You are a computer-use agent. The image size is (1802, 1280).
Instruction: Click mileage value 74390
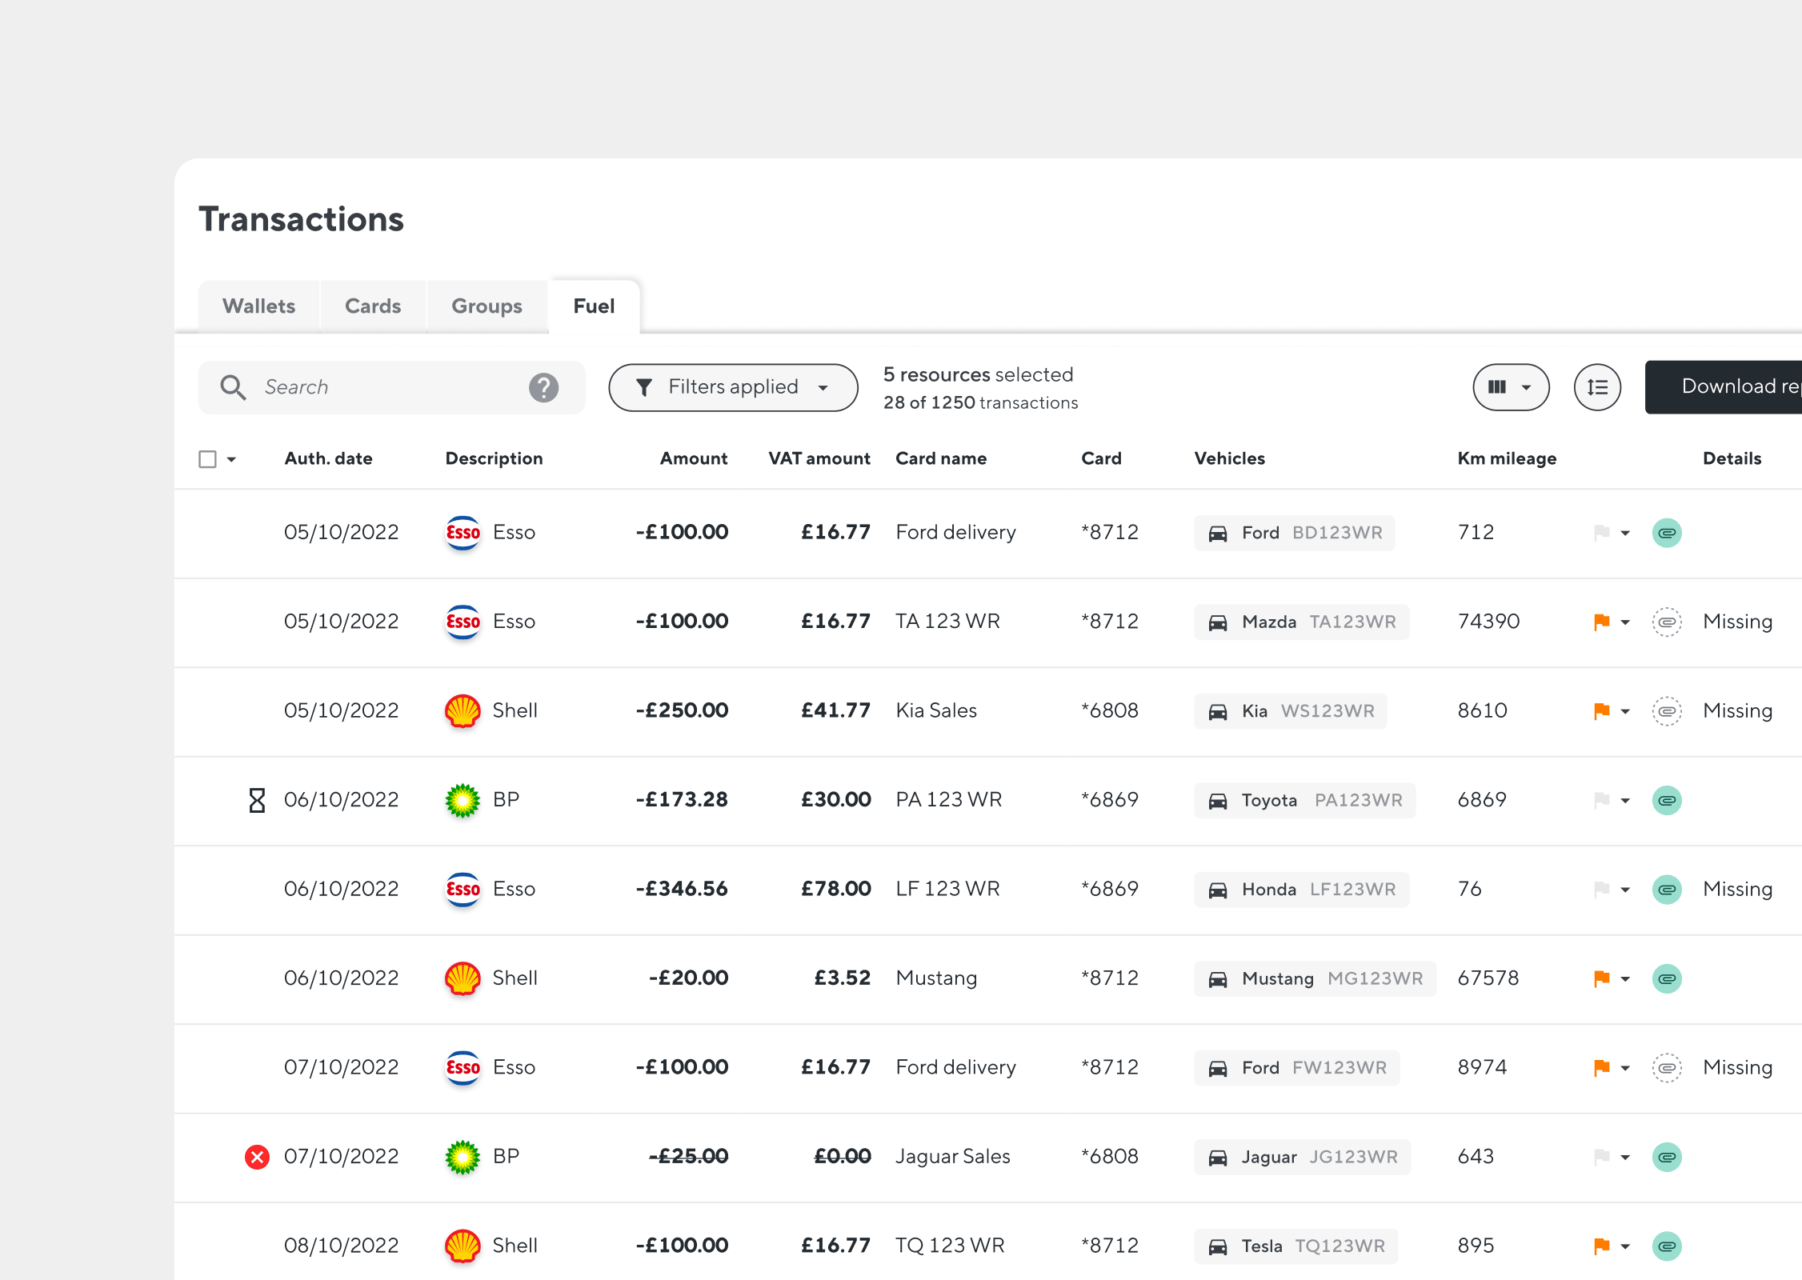click(1489, 622)
